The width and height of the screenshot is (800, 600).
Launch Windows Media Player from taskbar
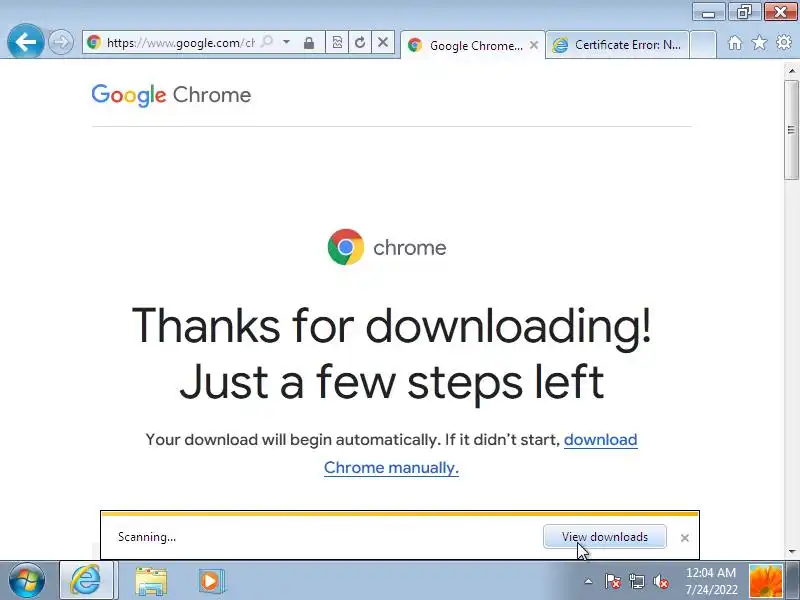(x=212, y=581)
